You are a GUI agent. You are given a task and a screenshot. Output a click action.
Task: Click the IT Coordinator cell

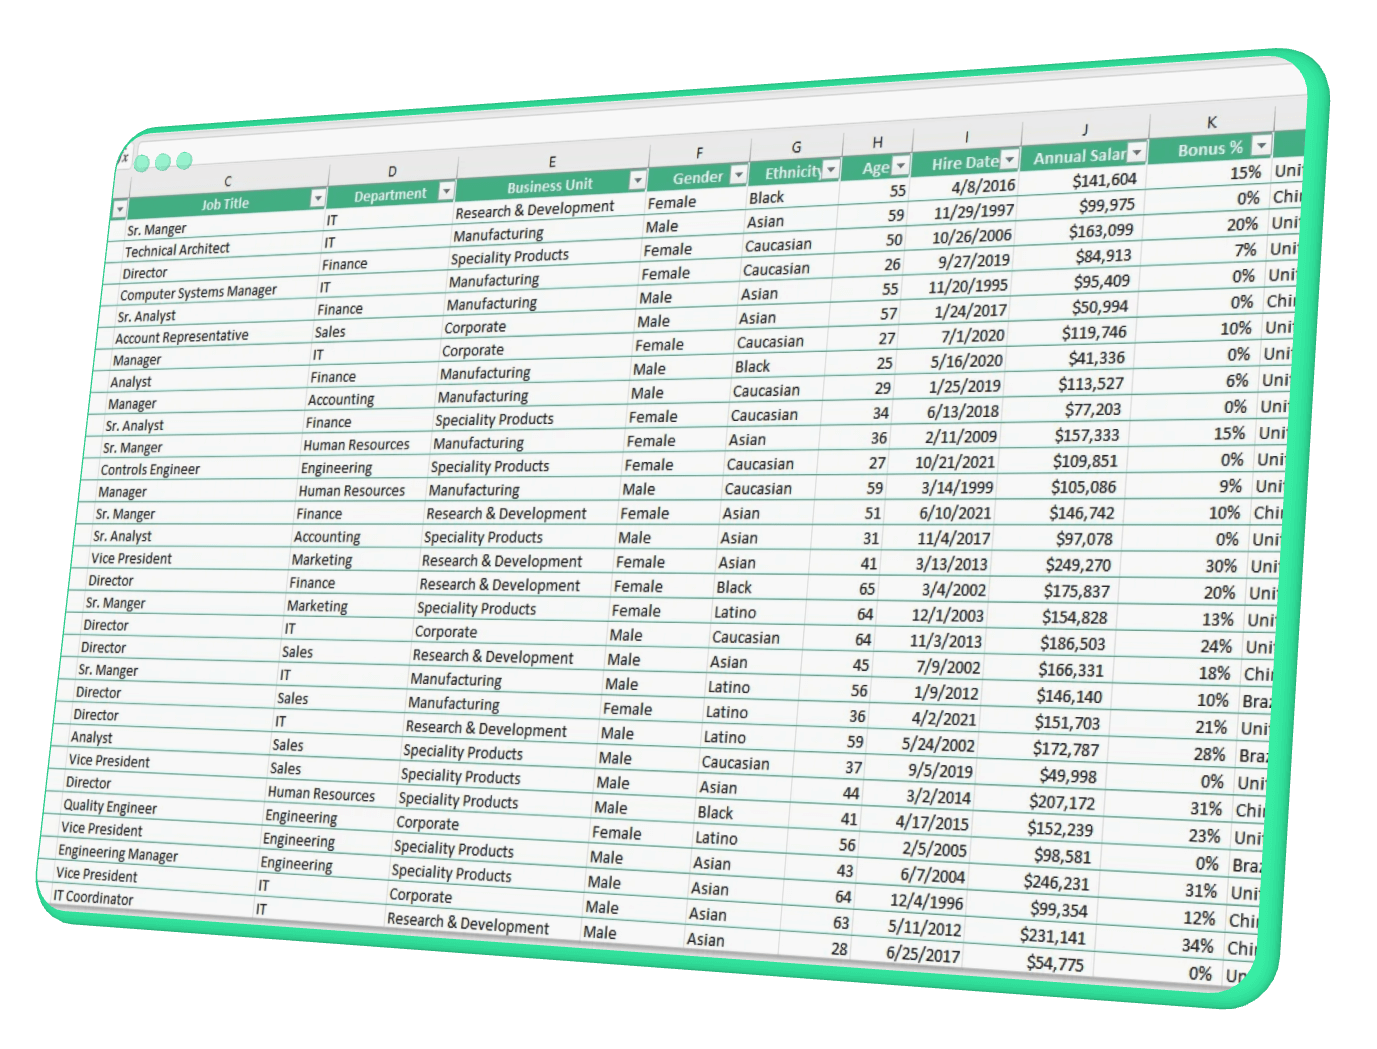click(x=93, y=898)
